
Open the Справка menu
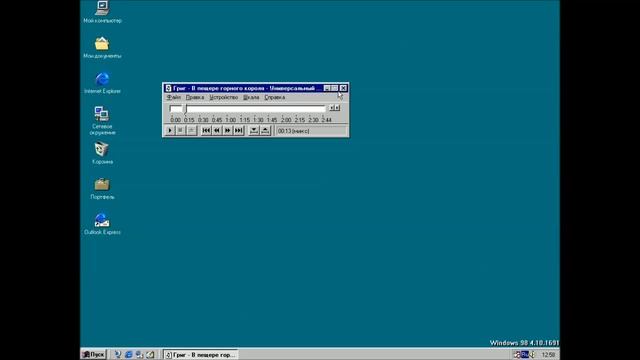(275, 98)
